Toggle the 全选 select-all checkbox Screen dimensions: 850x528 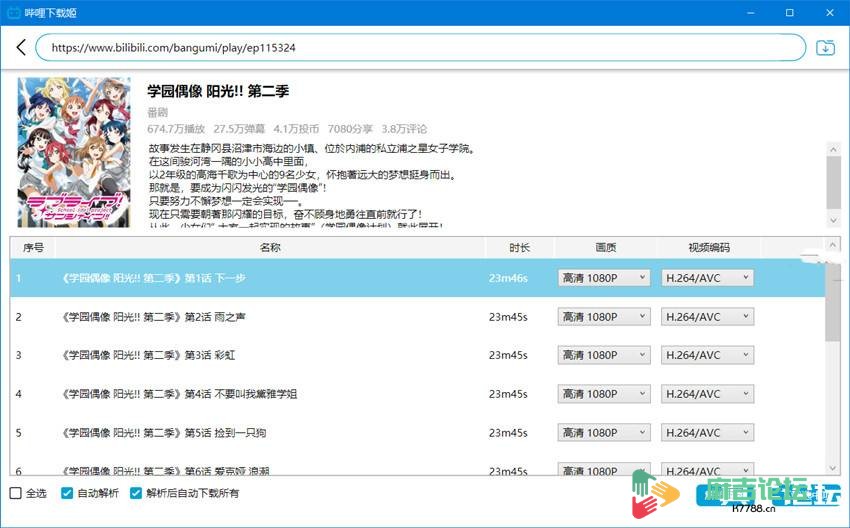(16, 493)
